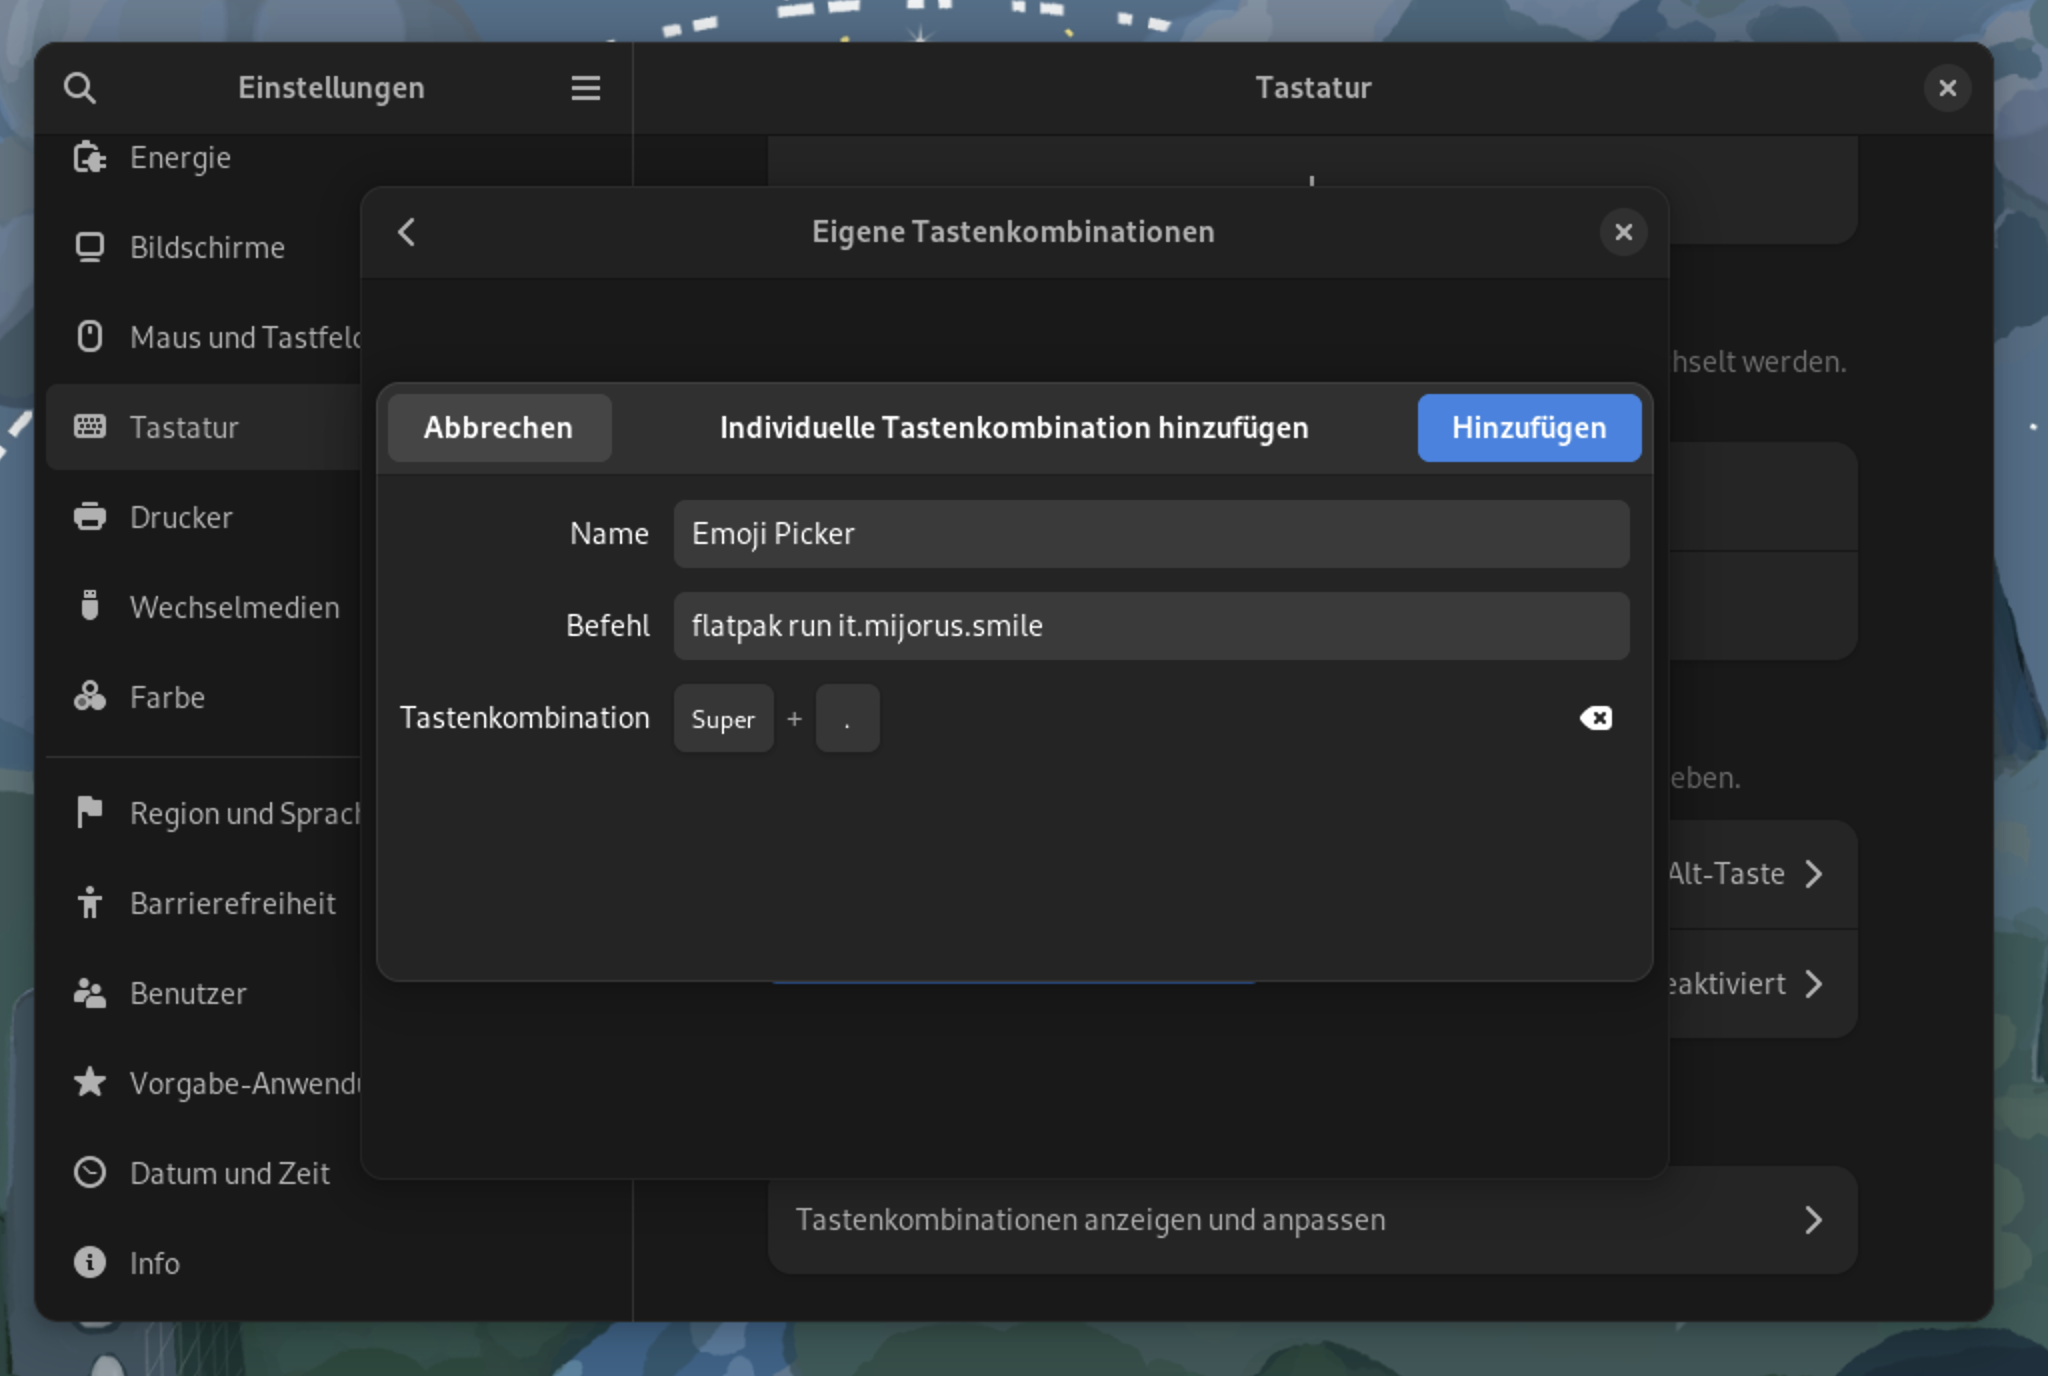Click the Barrierefreiheit accessibility icon
The image size is (2048, 1376).
pos(90,903)
